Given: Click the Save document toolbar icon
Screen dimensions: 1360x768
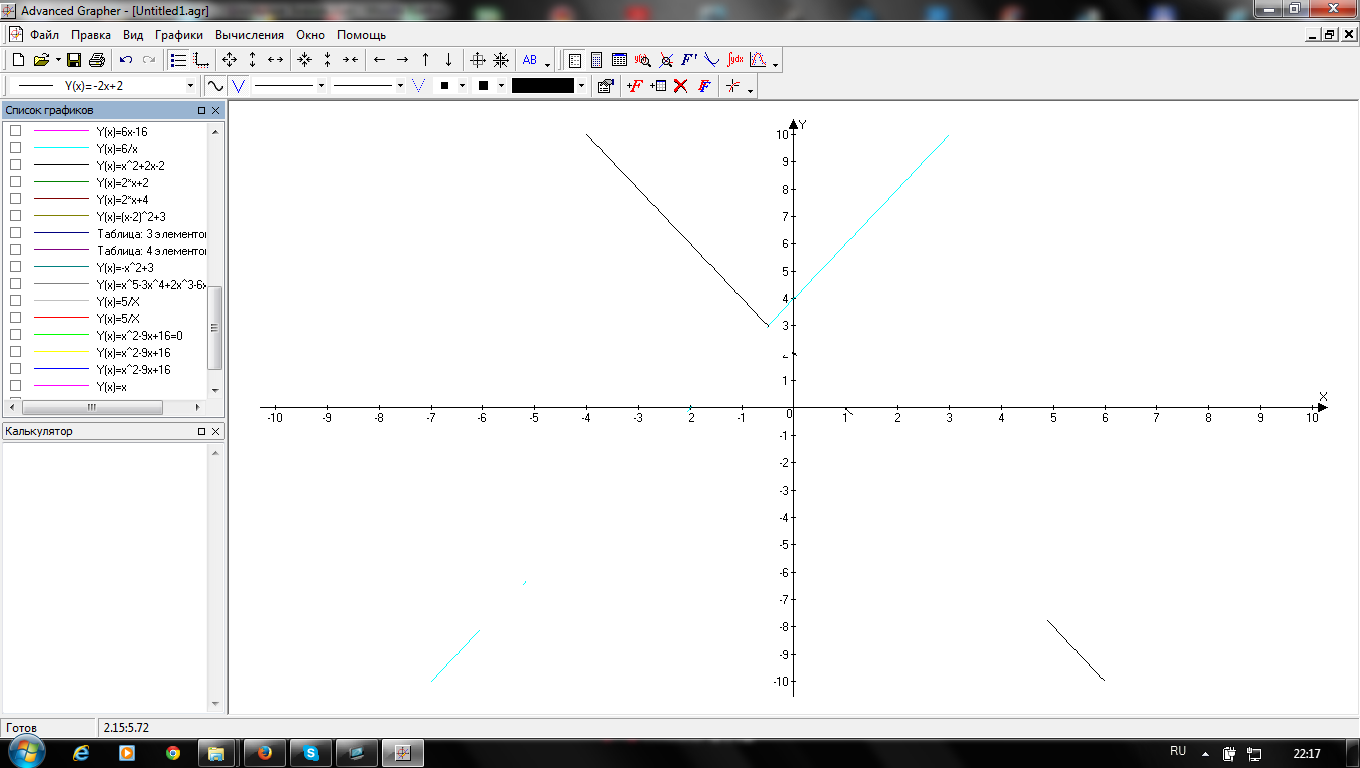Looking at the screenshot, I should [74, 60].
